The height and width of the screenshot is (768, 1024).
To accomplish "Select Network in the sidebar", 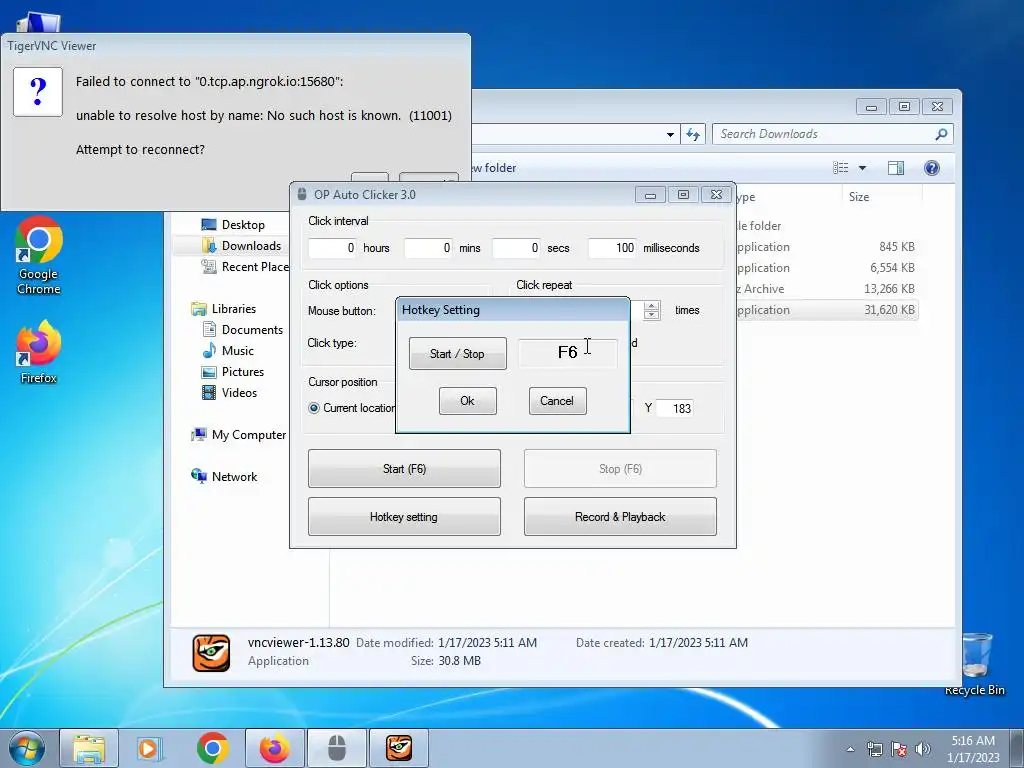I will coord(224,477).
